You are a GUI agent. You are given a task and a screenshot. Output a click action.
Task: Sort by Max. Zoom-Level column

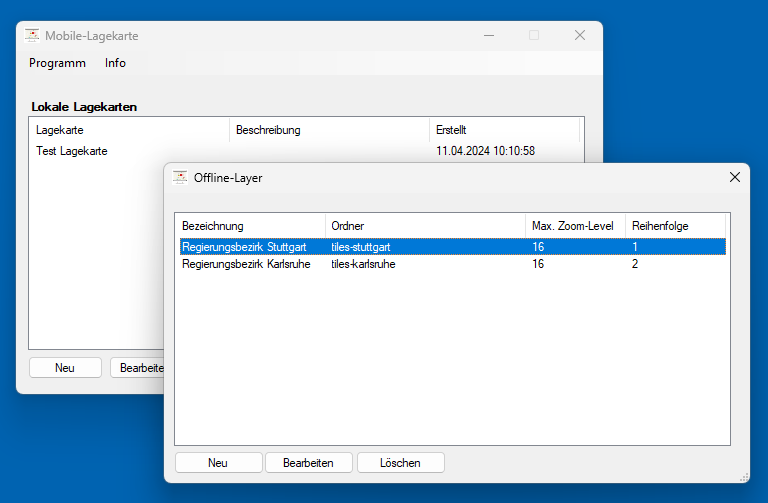575,226
